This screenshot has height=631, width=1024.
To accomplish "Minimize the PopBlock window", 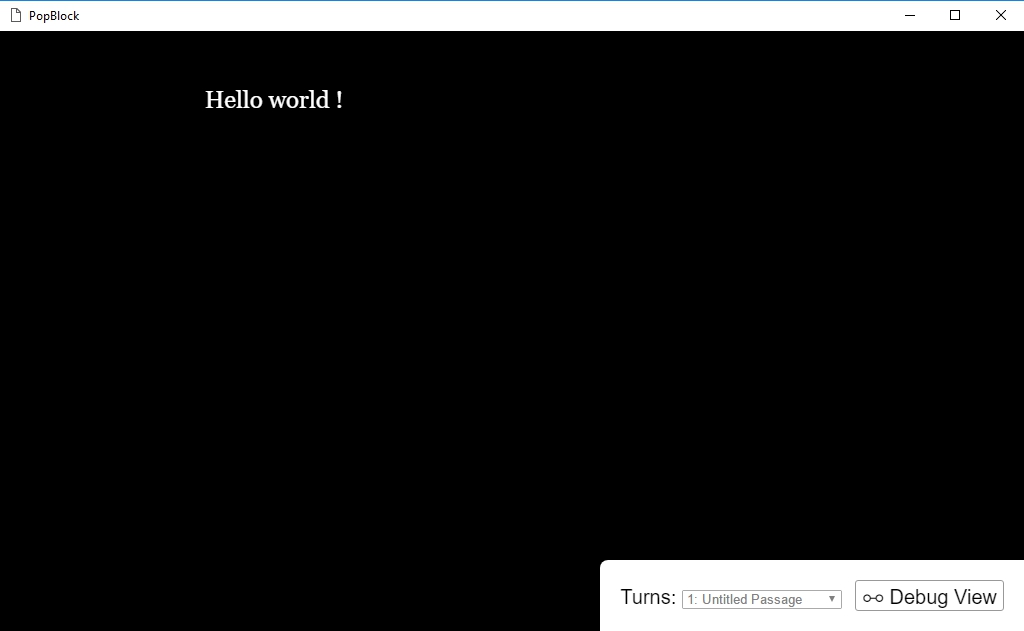I will point(910,15).
